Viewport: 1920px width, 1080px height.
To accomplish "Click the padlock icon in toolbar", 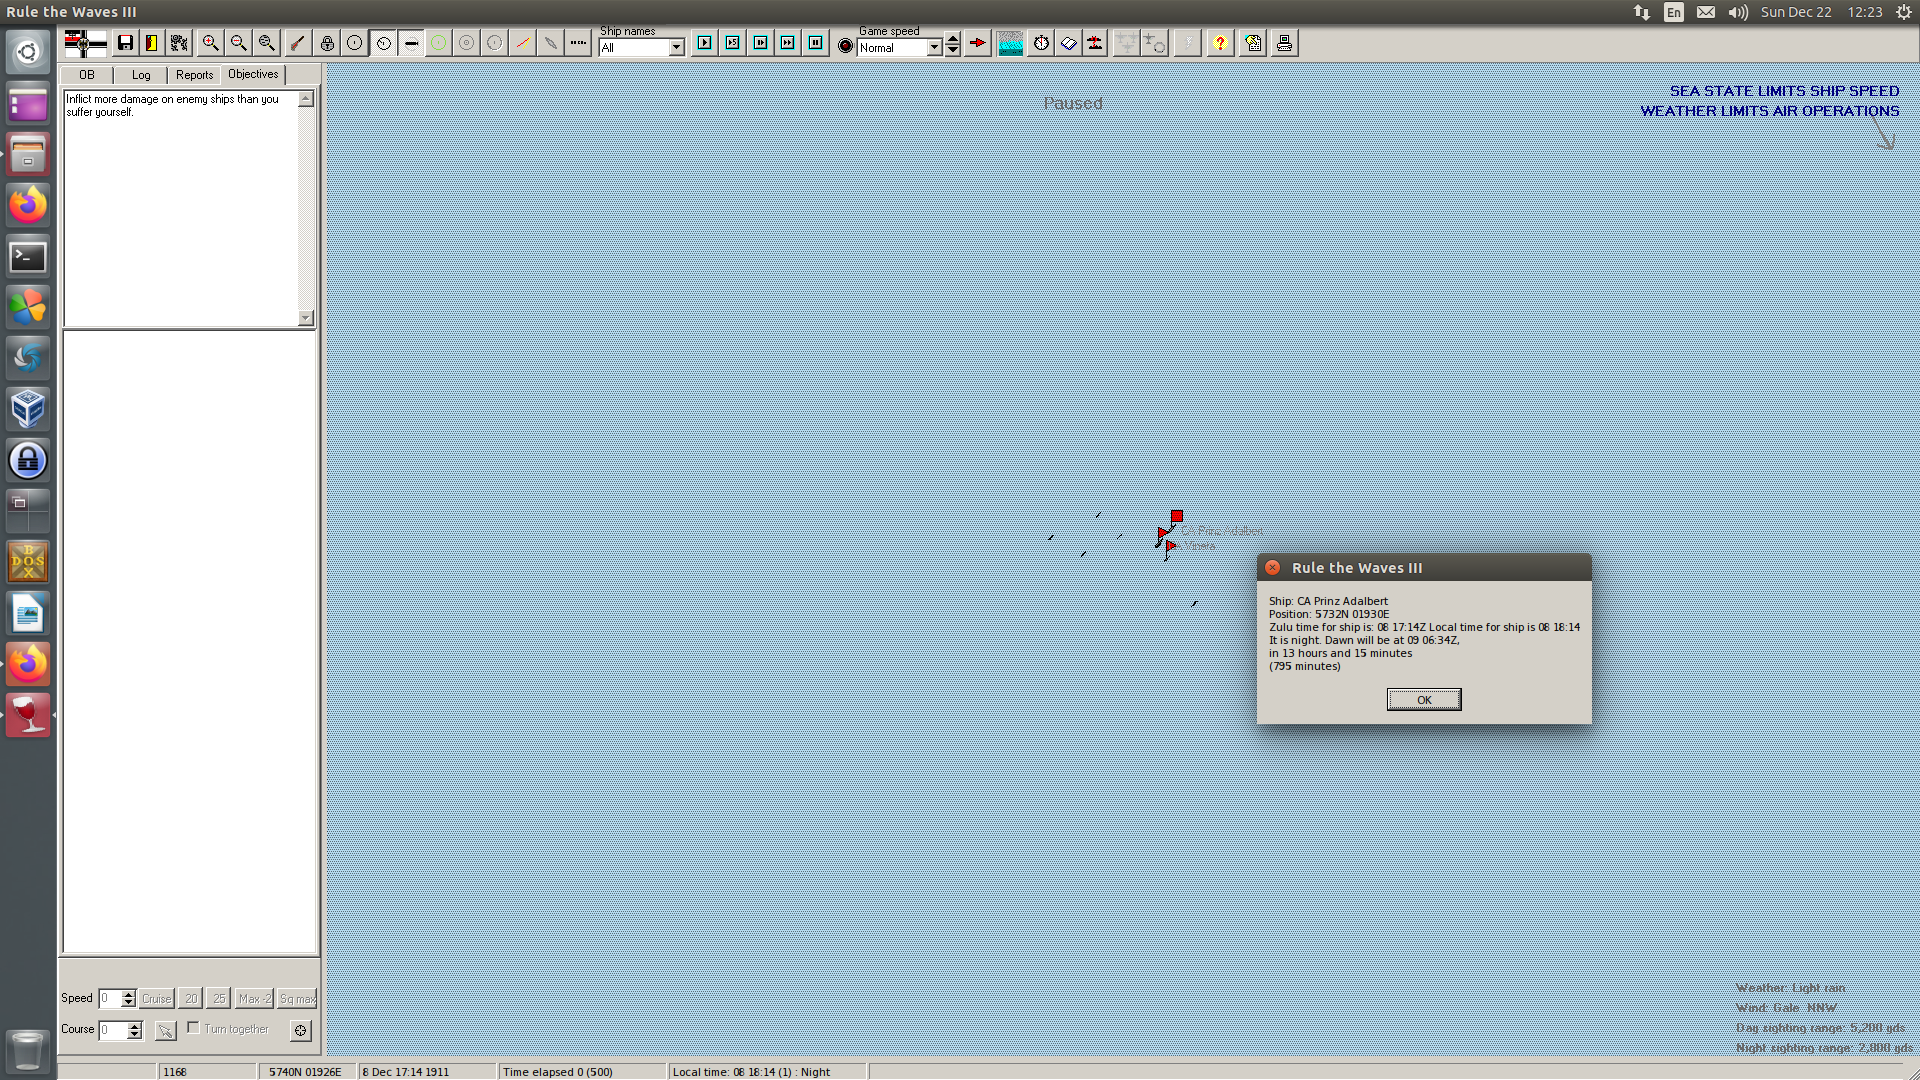I will point(327,43).
